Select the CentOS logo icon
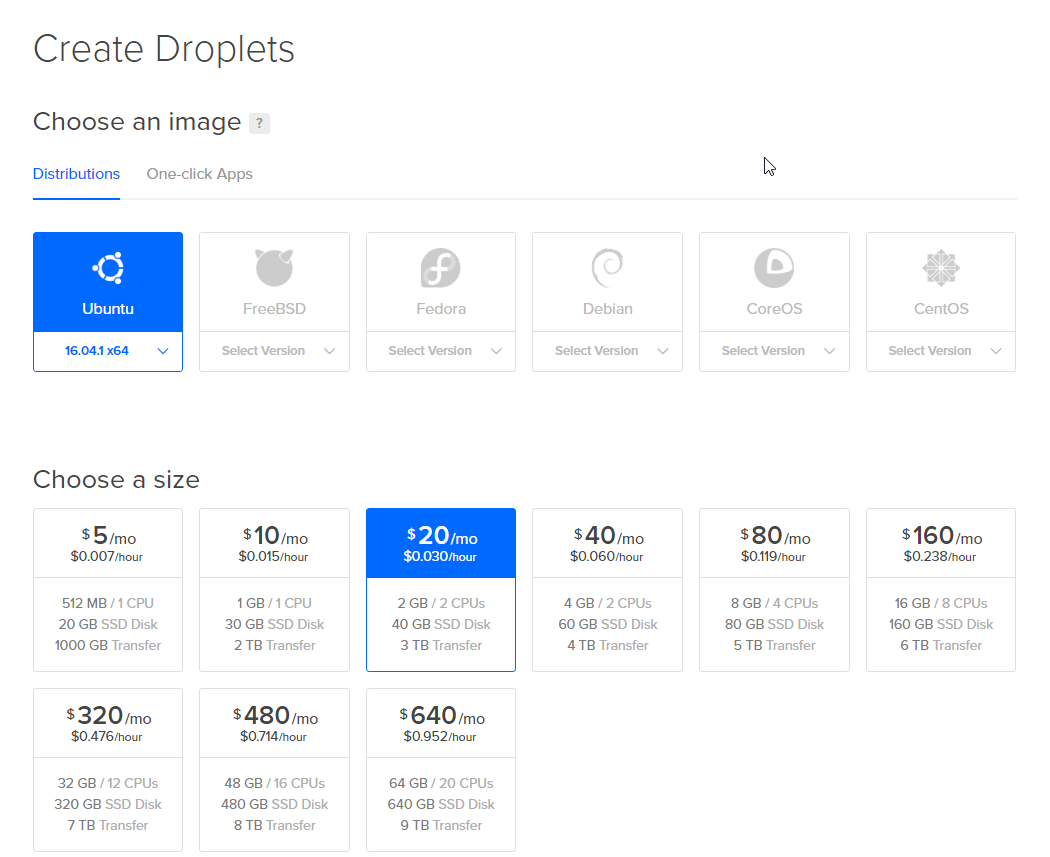 click(941, 268)
